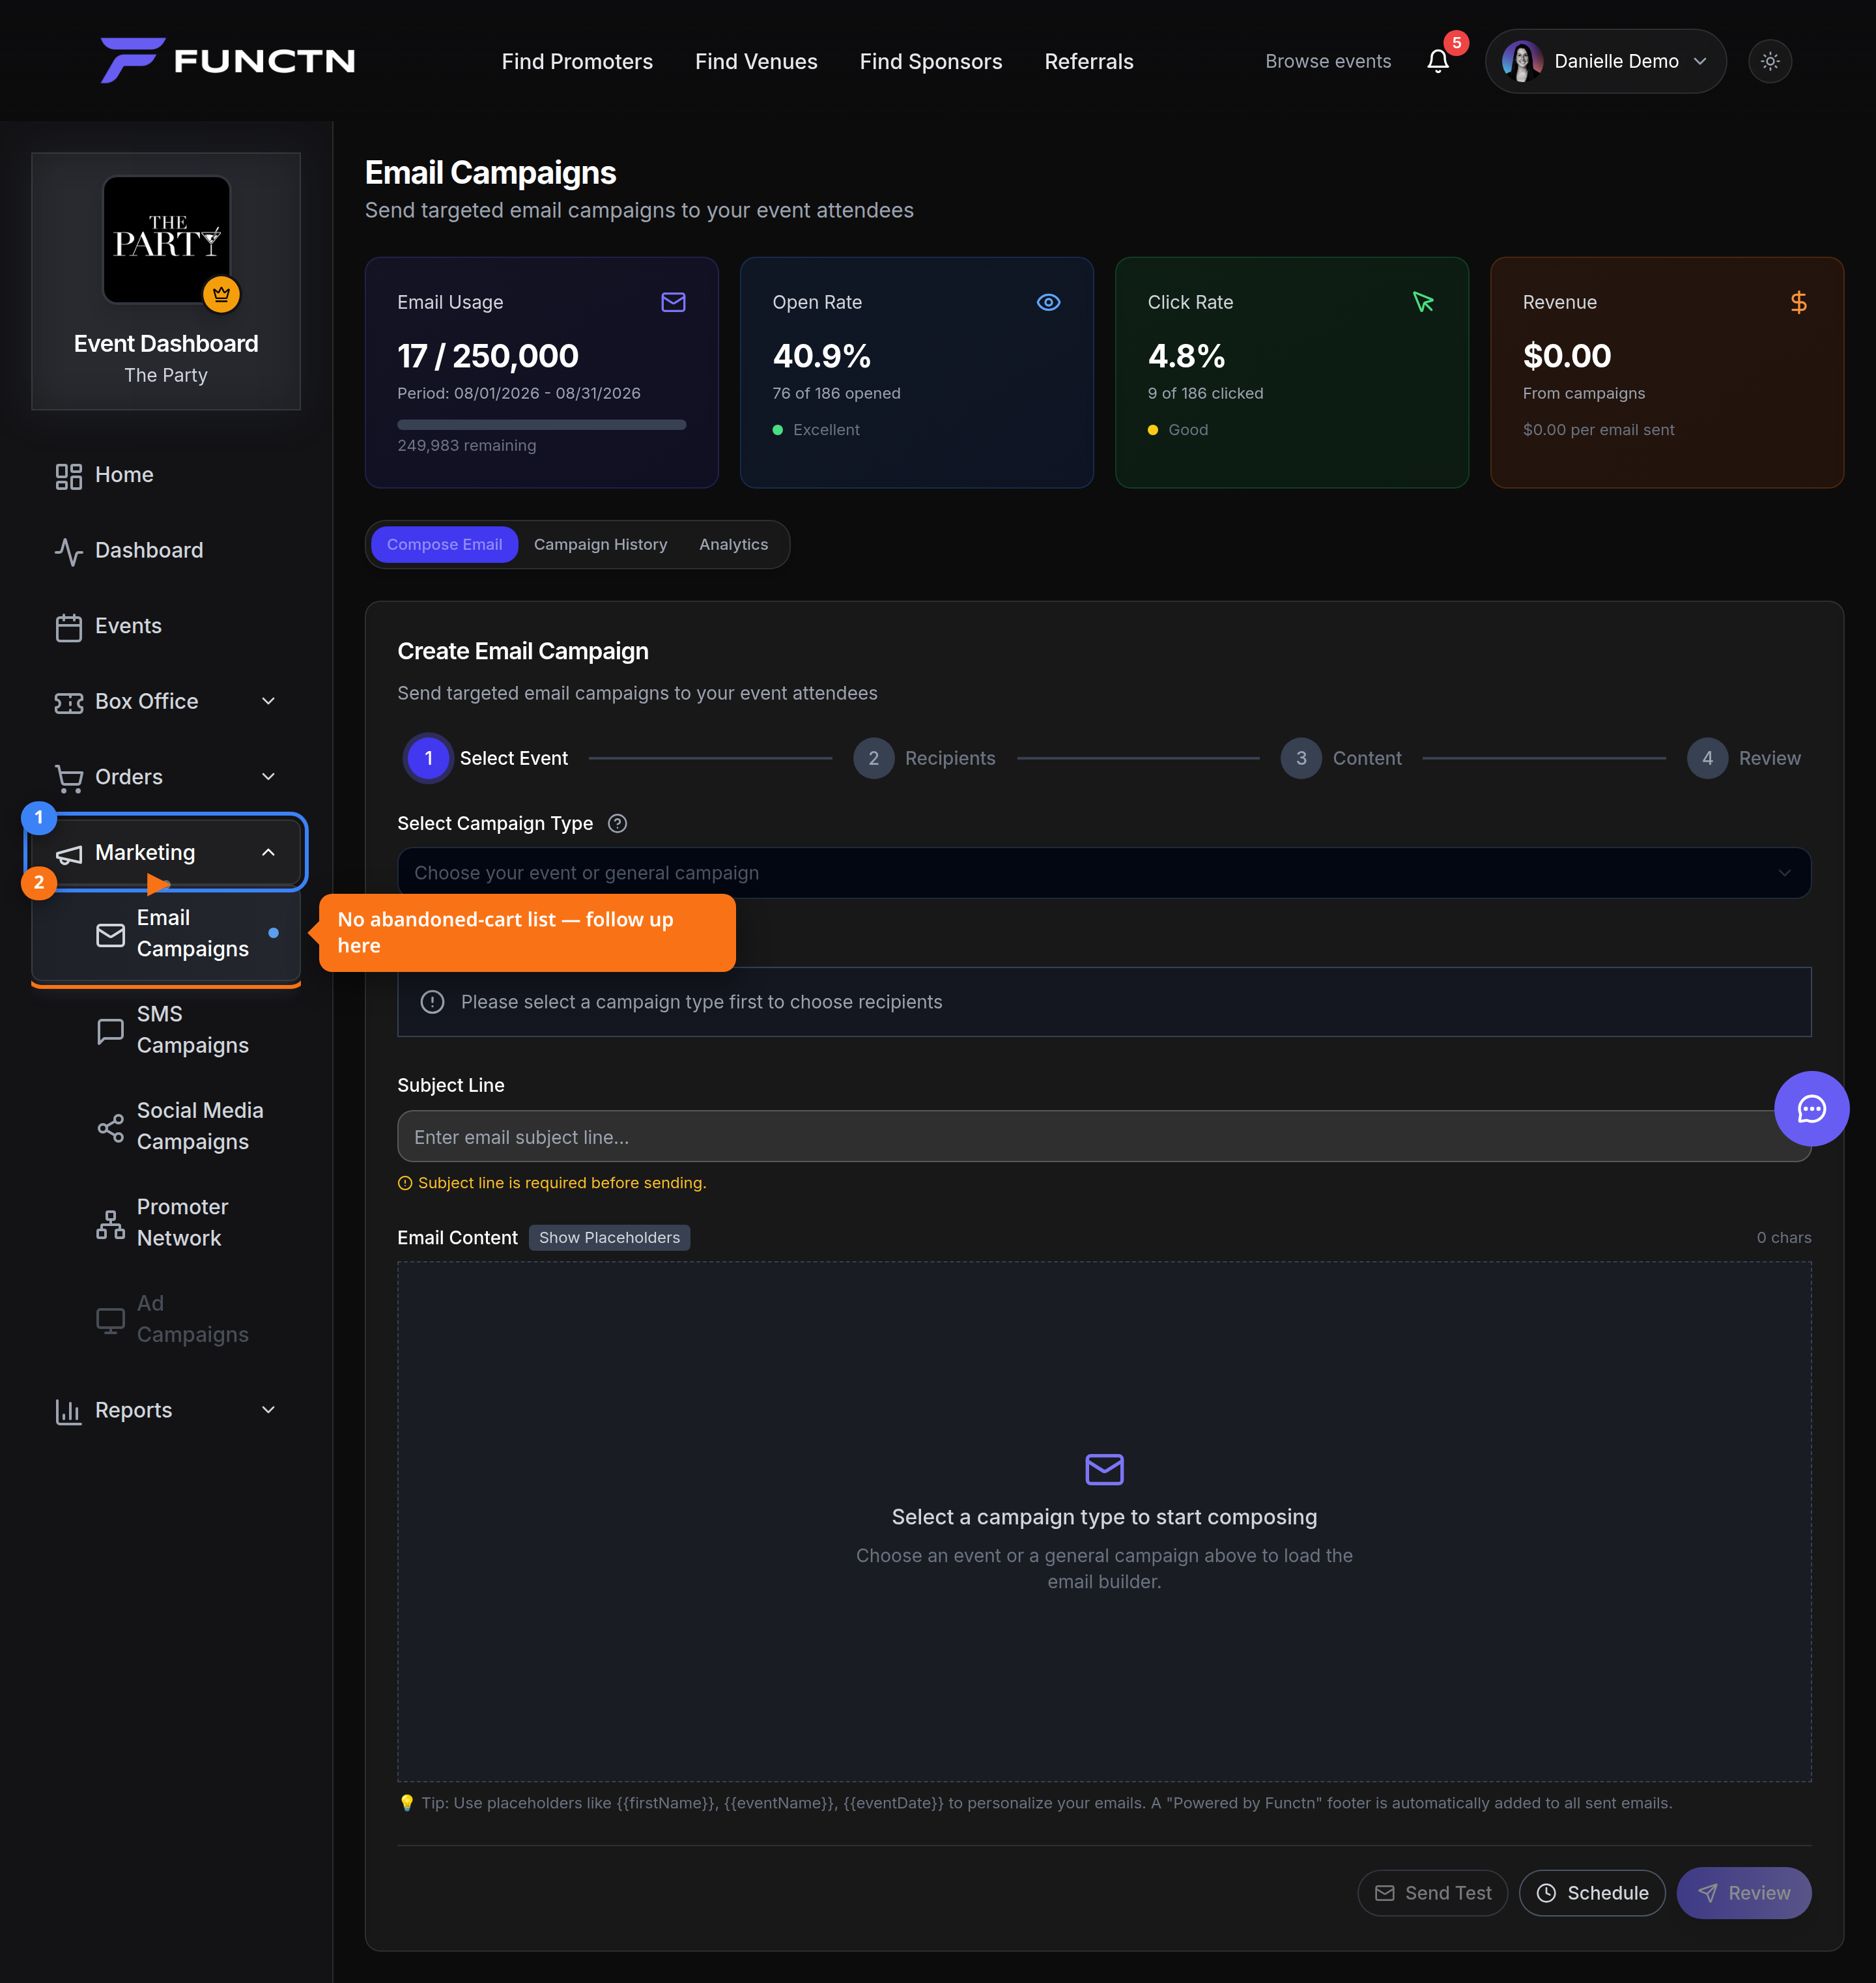Click the Ad Campaigns monitor icon
This screenshot has height=1983, width=1876.
(x=110, y=1321)
